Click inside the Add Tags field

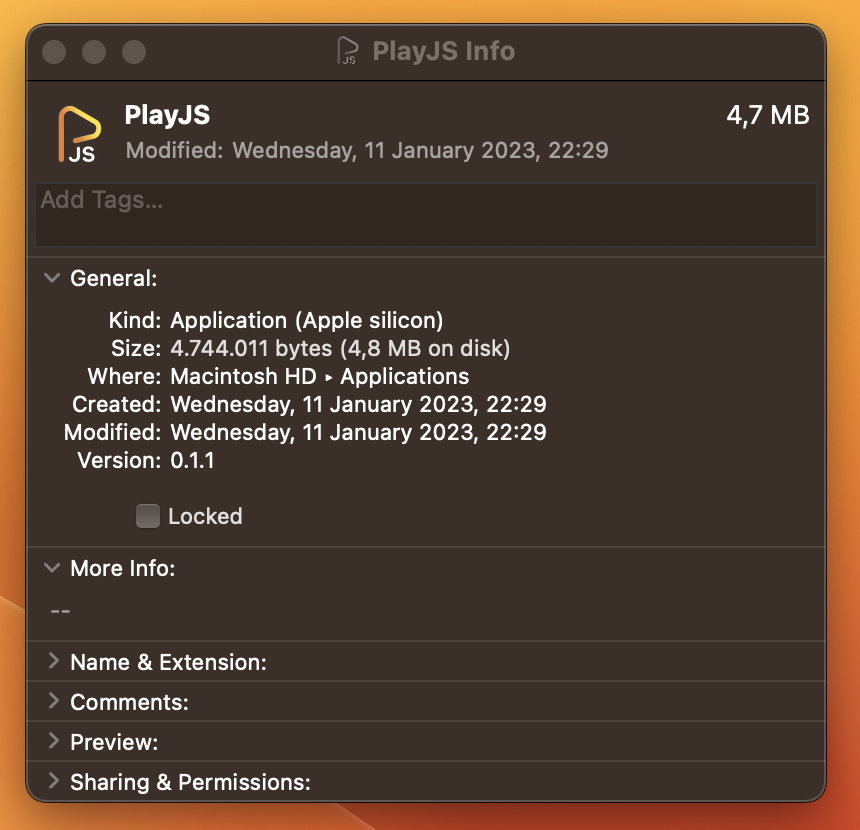tap(425, 215)
